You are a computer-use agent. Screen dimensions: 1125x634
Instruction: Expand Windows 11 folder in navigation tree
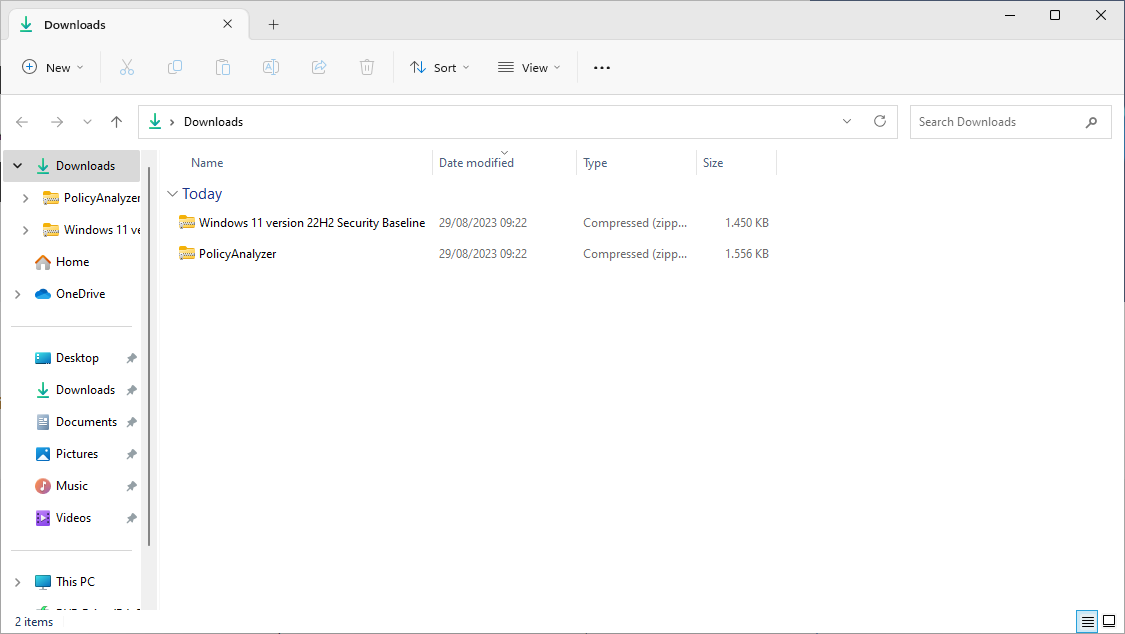tap(26, 230)
